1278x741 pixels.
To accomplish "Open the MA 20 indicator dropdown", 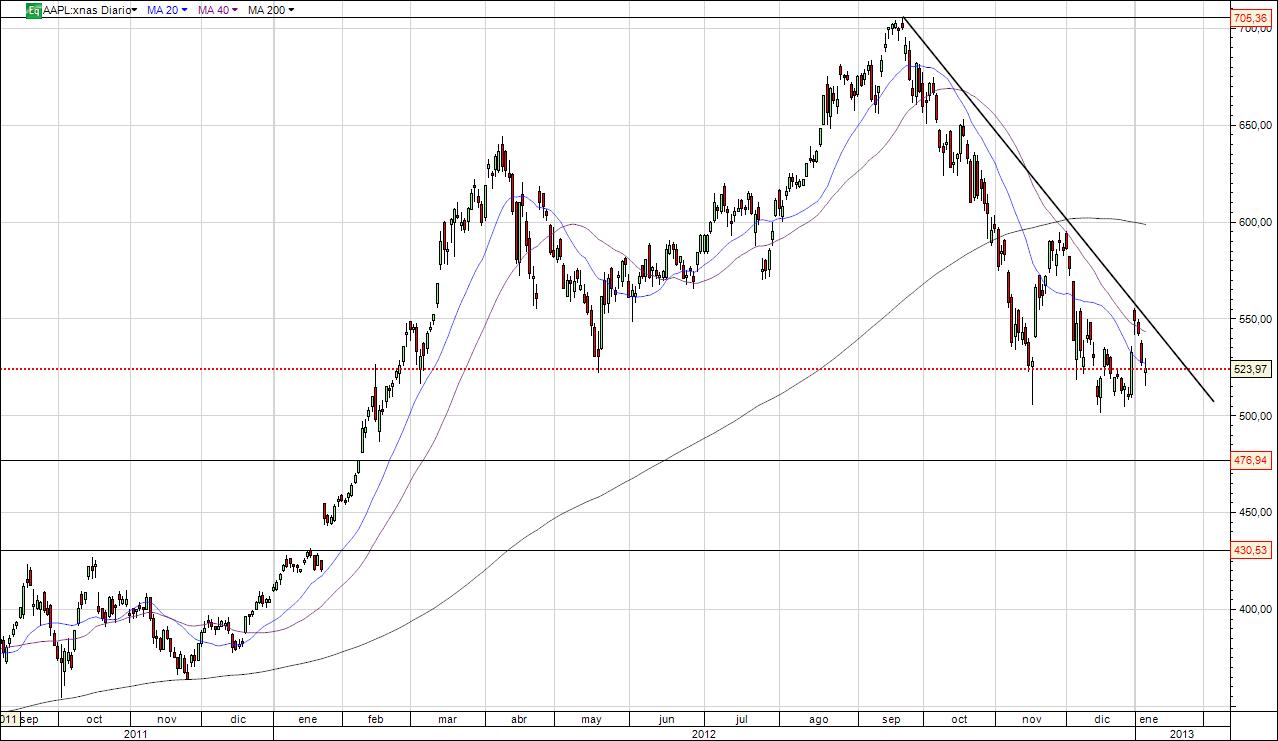I will point(167,10).
